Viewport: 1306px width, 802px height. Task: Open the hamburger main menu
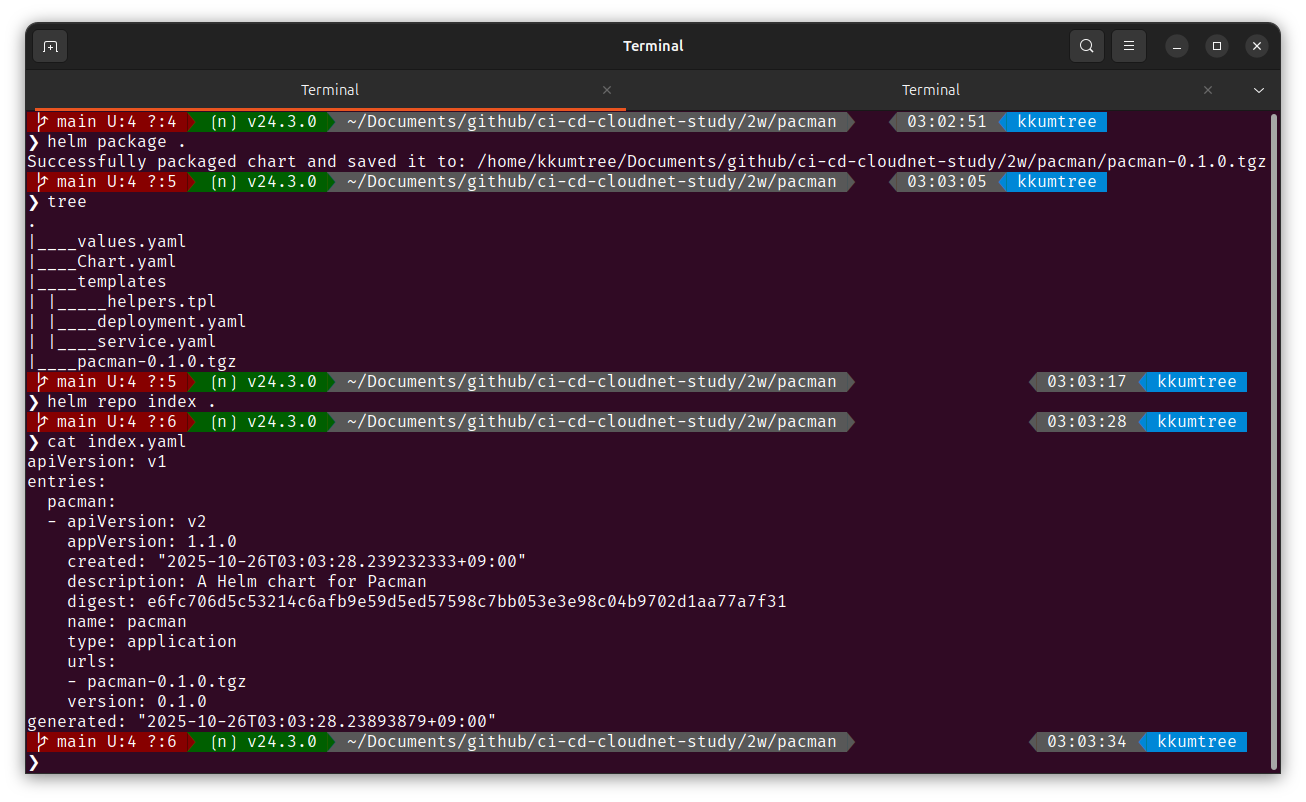click(1129, 46)
